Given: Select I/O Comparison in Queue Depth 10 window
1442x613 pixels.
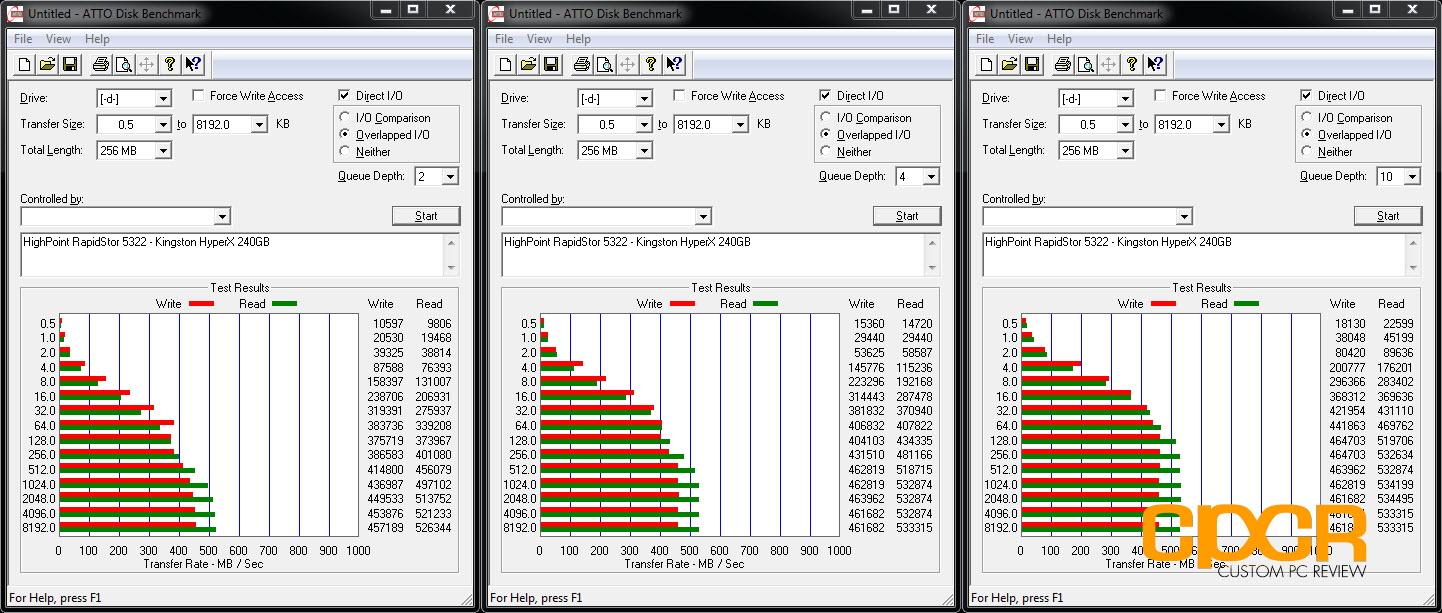Looking at the screenshot, I should (1308, 118).
